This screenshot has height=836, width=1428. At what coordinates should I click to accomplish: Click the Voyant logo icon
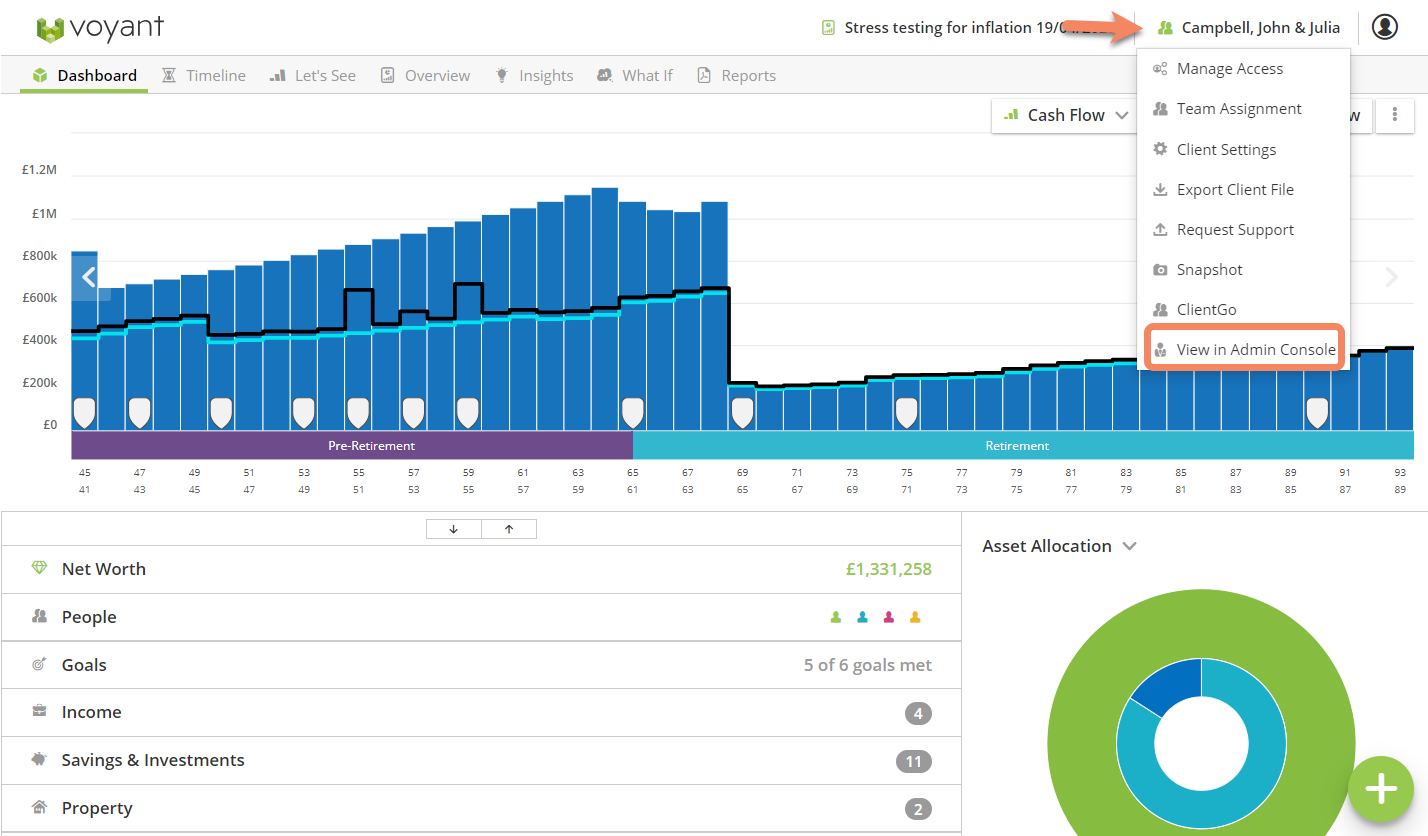coord(49,30)
